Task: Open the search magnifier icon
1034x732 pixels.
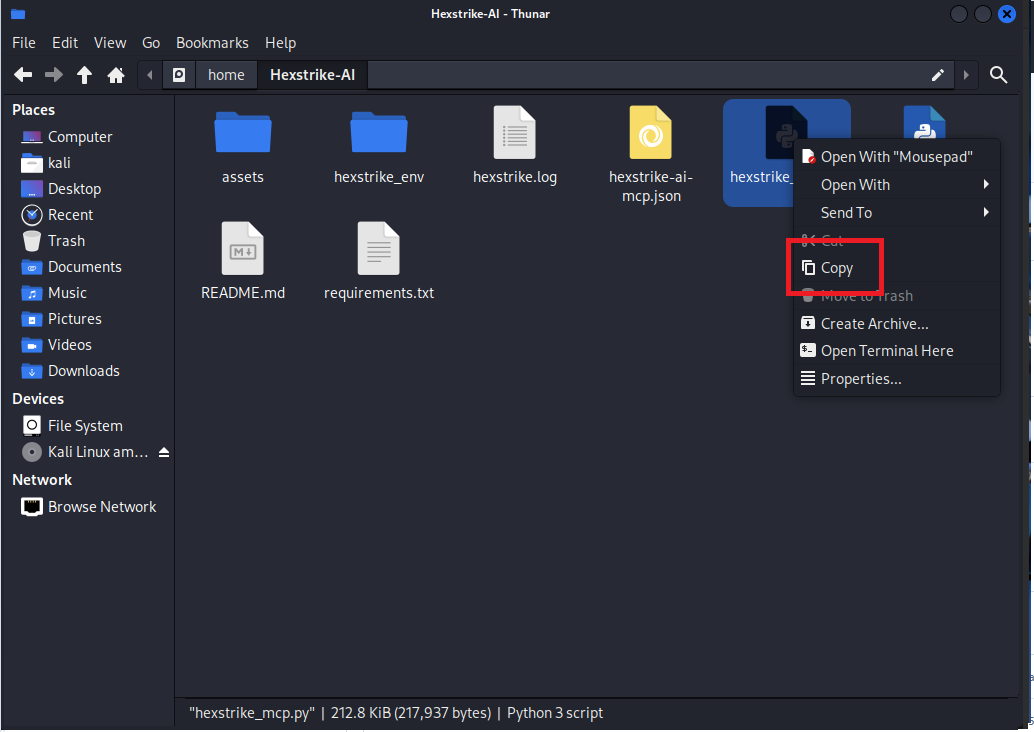Action: click(998, 75)
